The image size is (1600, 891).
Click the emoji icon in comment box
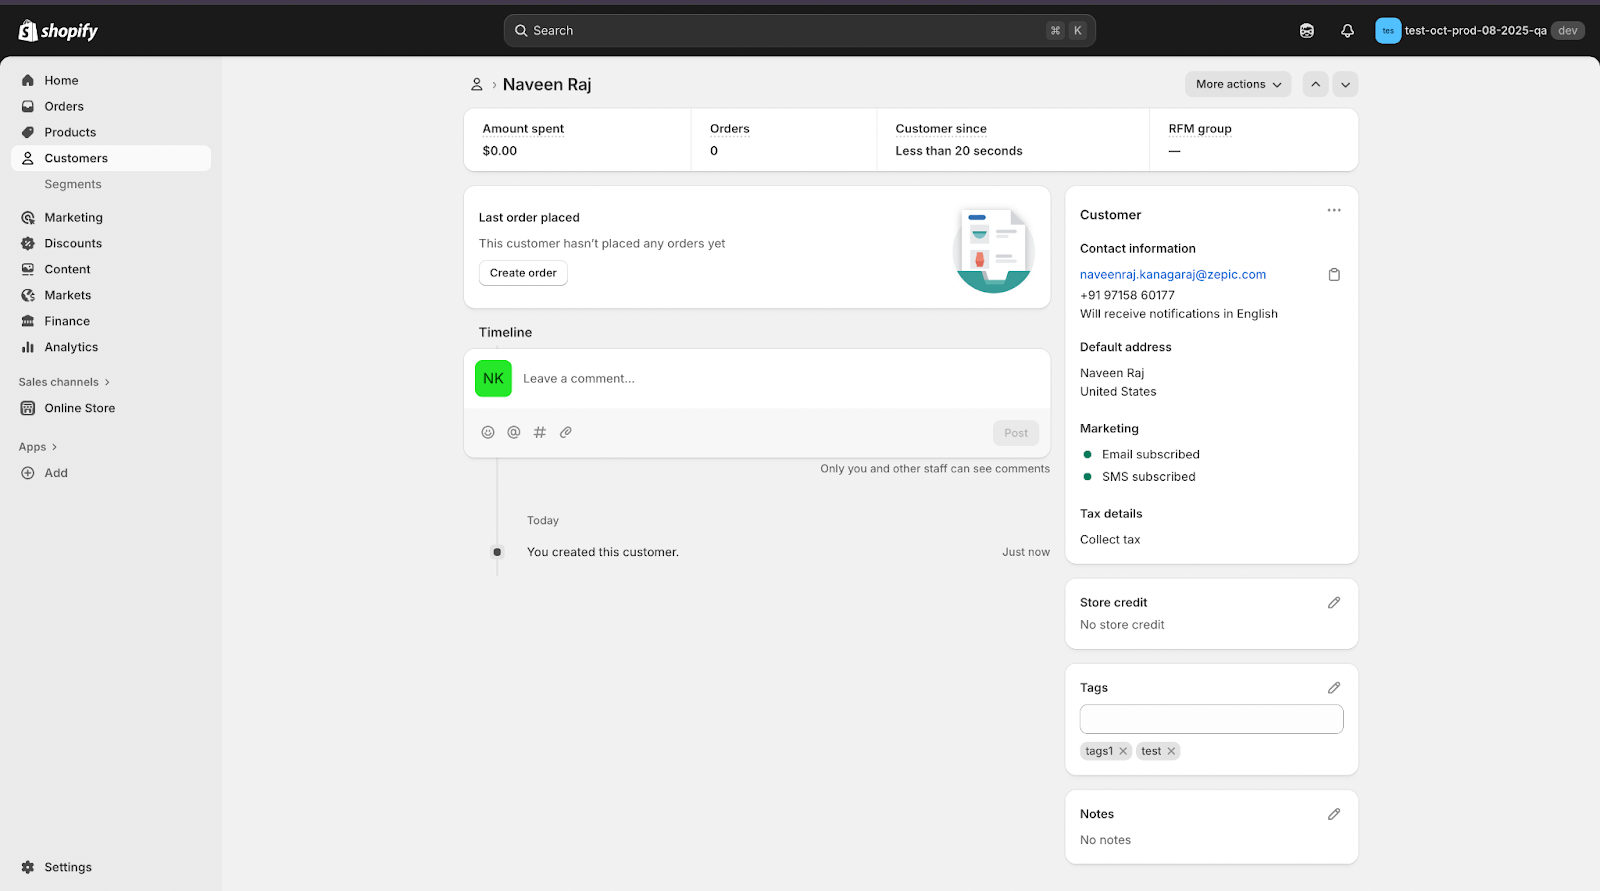(x=488, y=433)
